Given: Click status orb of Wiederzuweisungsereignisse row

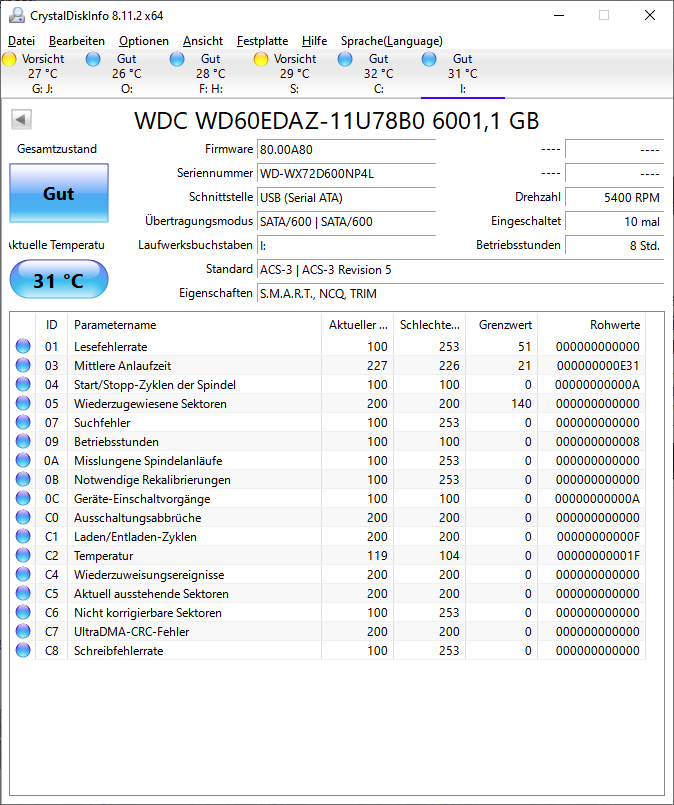Looking at the screenshot, I should [x=23, y=574].
